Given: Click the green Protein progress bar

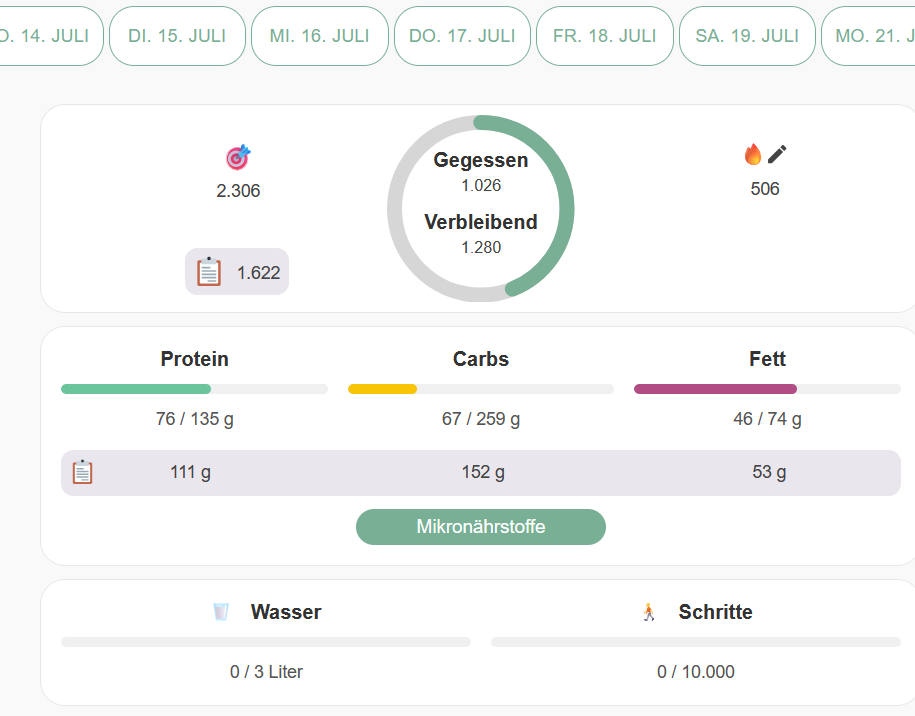Looking at the screenshot, I should point(194,389).
